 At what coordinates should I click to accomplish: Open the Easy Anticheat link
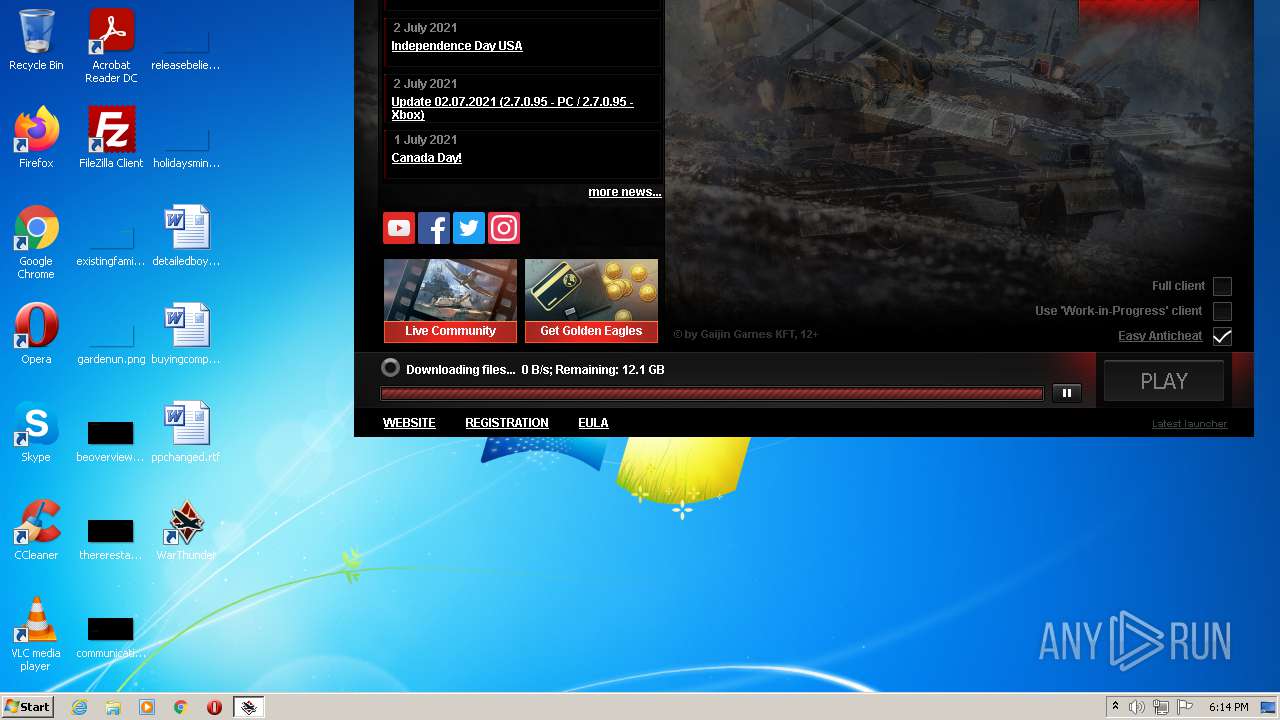point(1160,336)
